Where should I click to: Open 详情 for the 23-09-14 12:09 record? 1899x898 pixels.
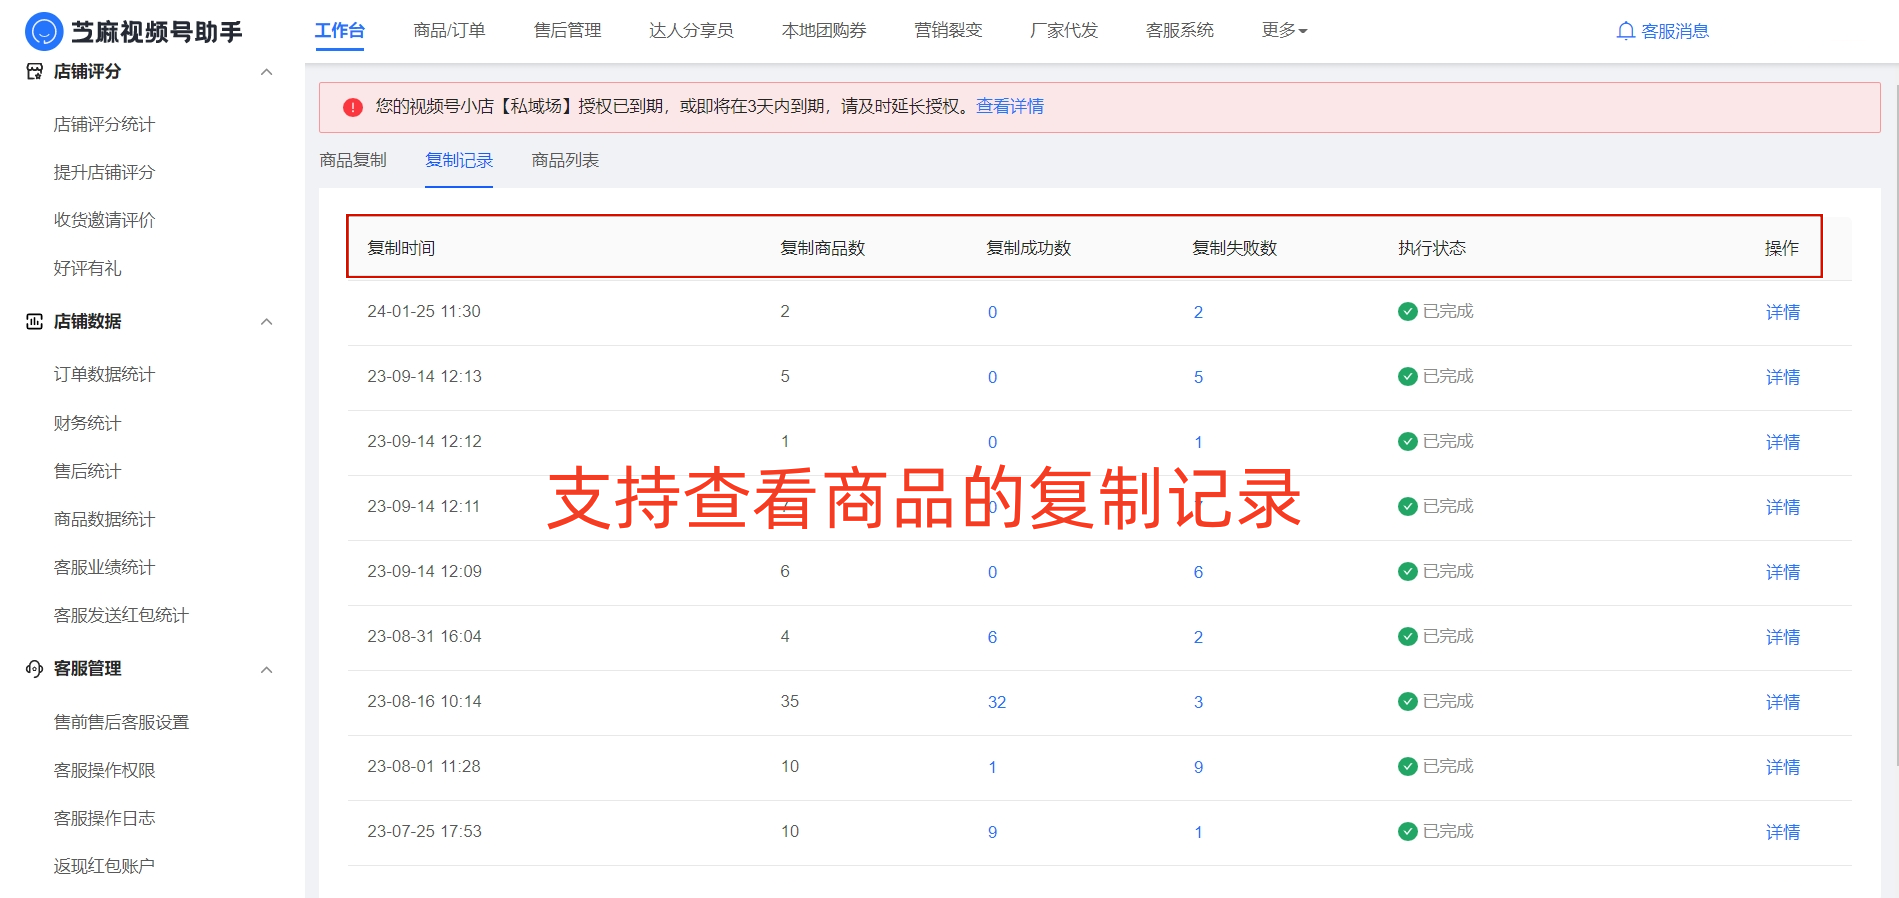[1782, 572]
